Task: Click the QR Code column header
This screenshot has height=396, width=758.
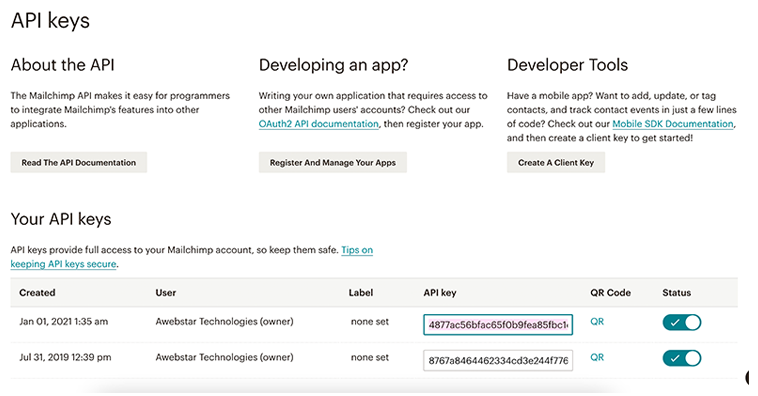Action: (x=611, y=293)
